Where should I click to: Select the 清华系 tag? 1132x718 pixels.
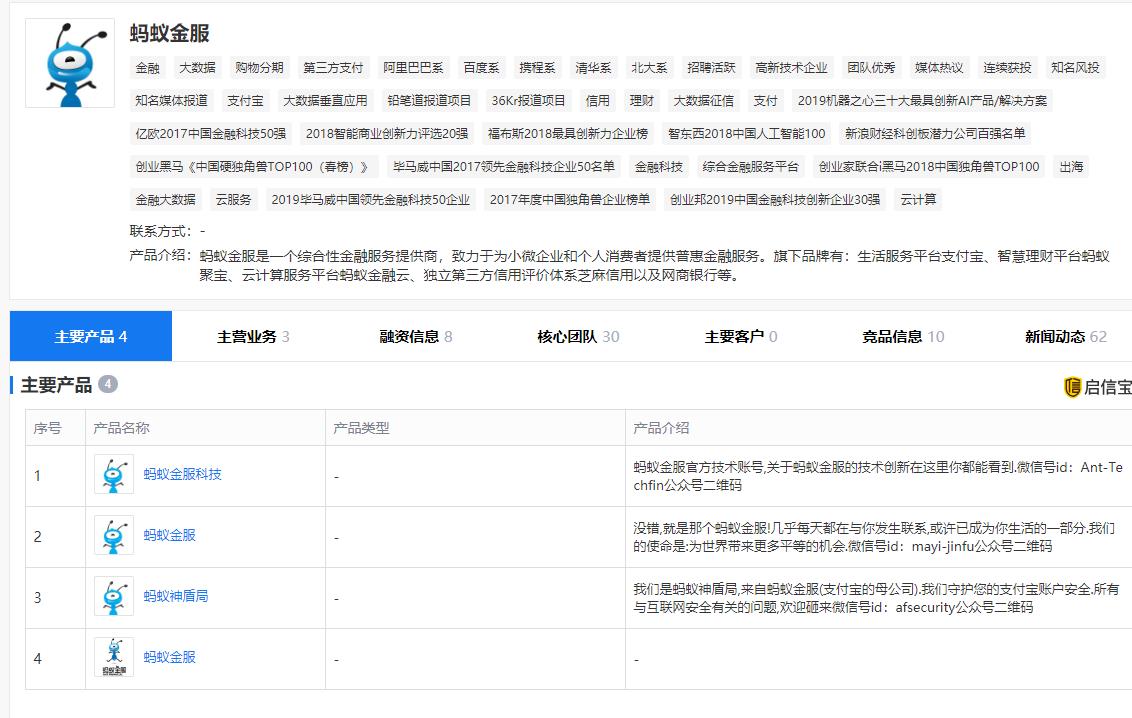click(x=593, y=68)
